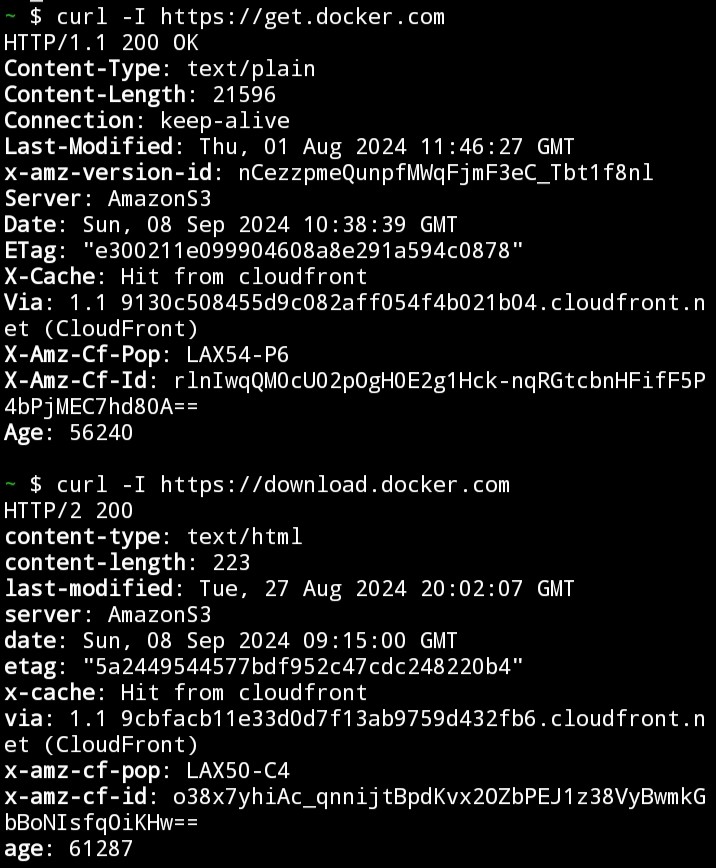Click the HTTP/2 200 status line
The width and height of the screenshot is (716, 868).
69,510
